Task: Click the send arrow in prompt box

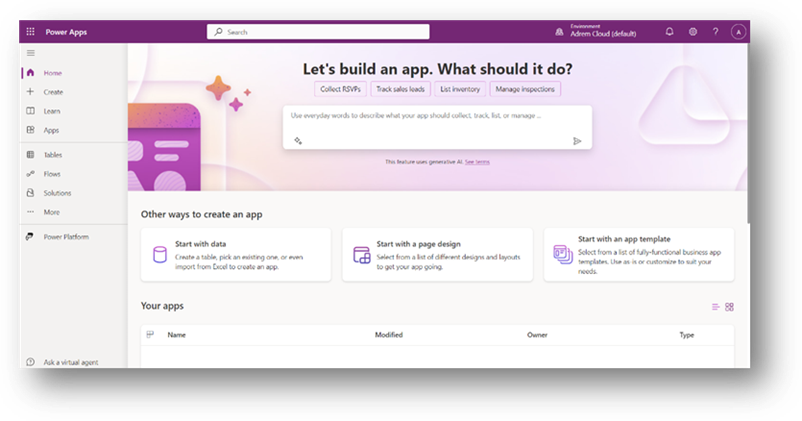Action: click(x=577, y=141)
